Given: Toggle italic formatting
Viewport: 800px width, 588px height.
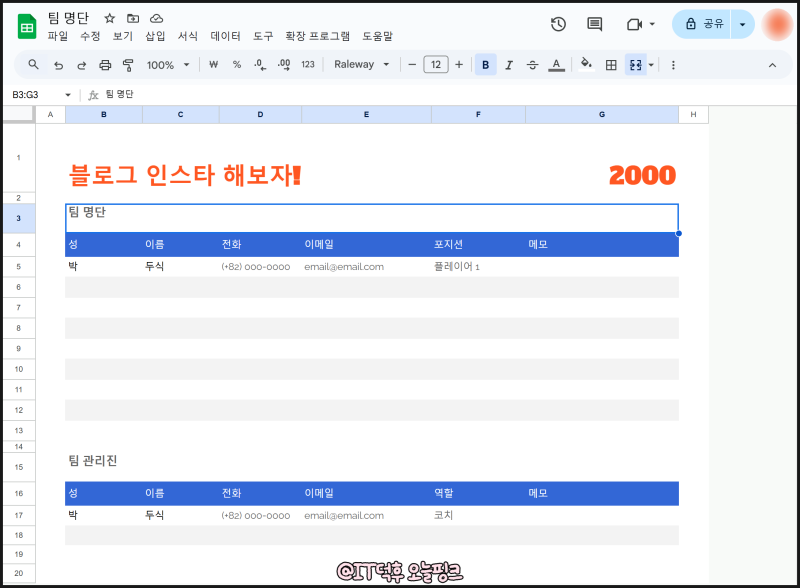Looking at the screenshot, I should (x=509, y=65).
